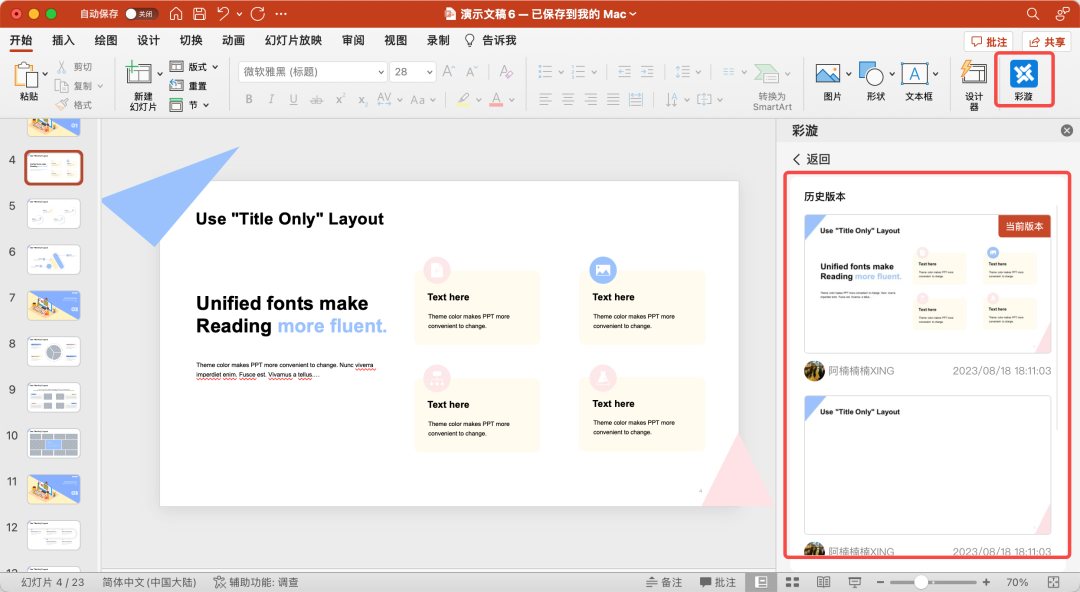
Task: Toggle subscript formatting
Action: pyautogui.click(x=362, y=100)
